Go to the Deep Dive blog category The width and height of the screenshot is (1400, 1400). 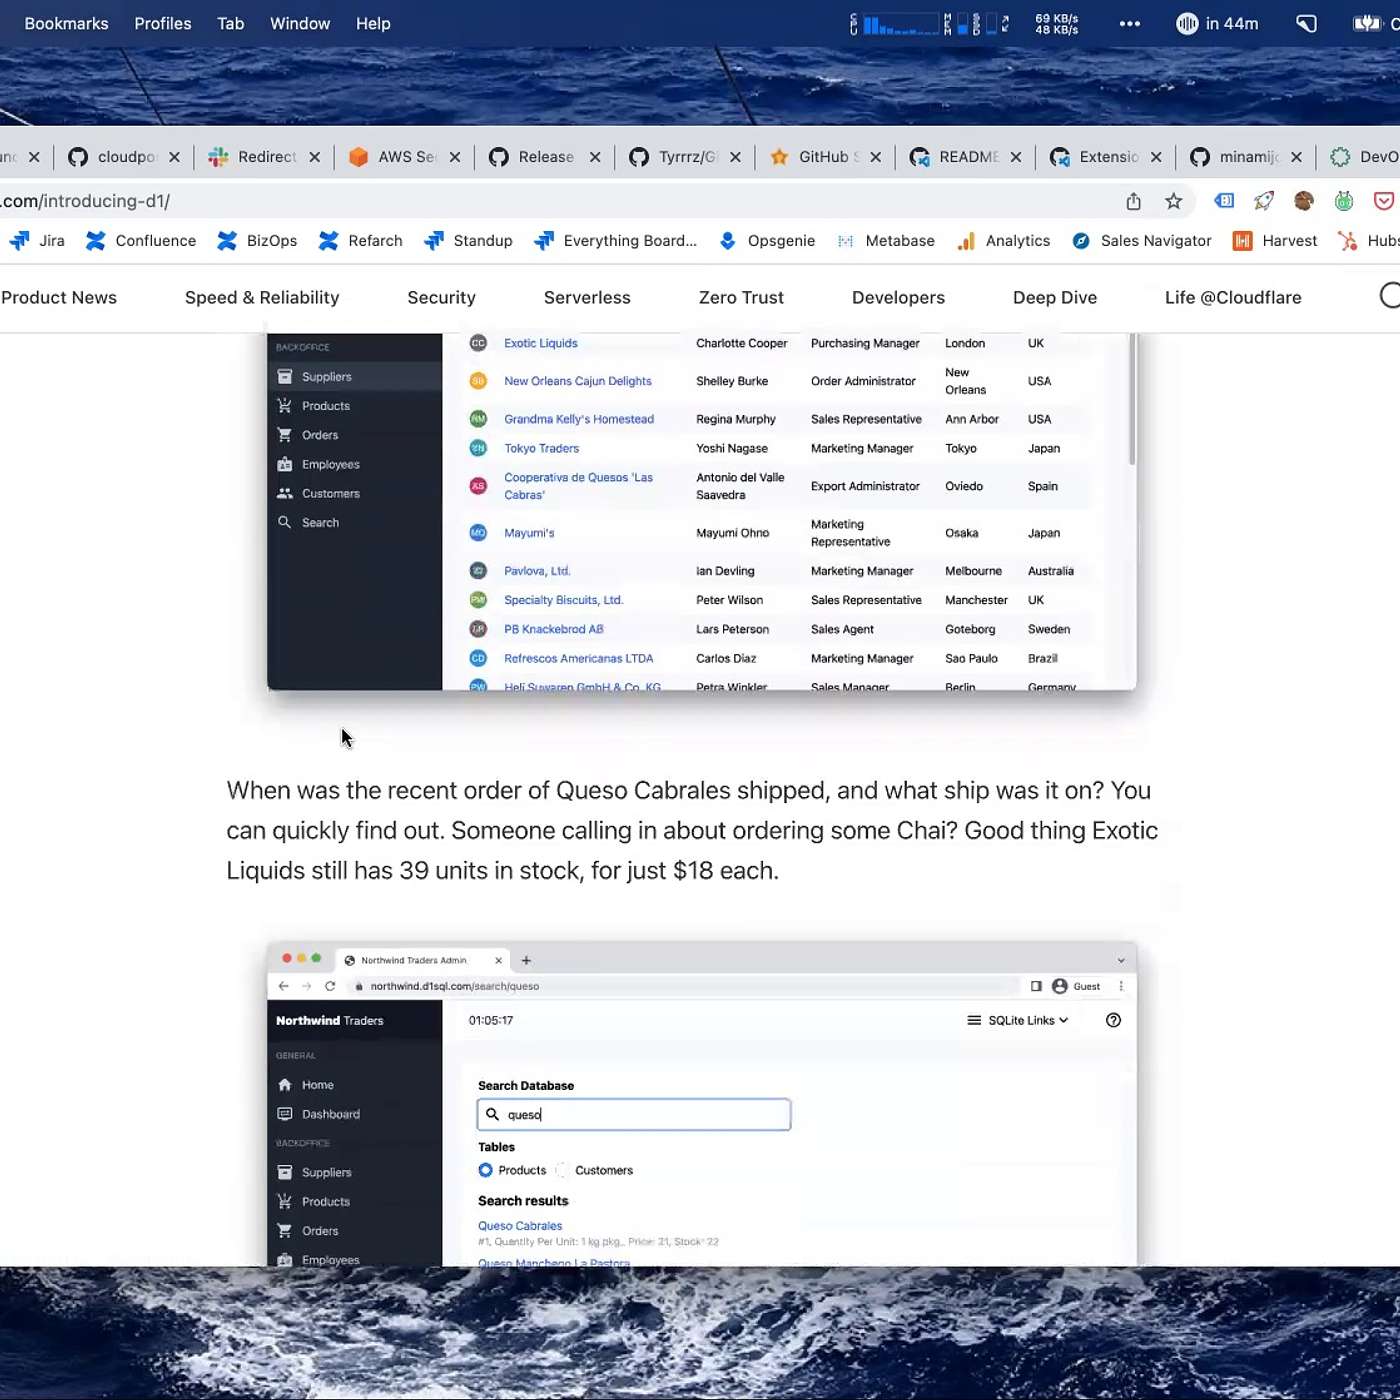pos(1055,298)
